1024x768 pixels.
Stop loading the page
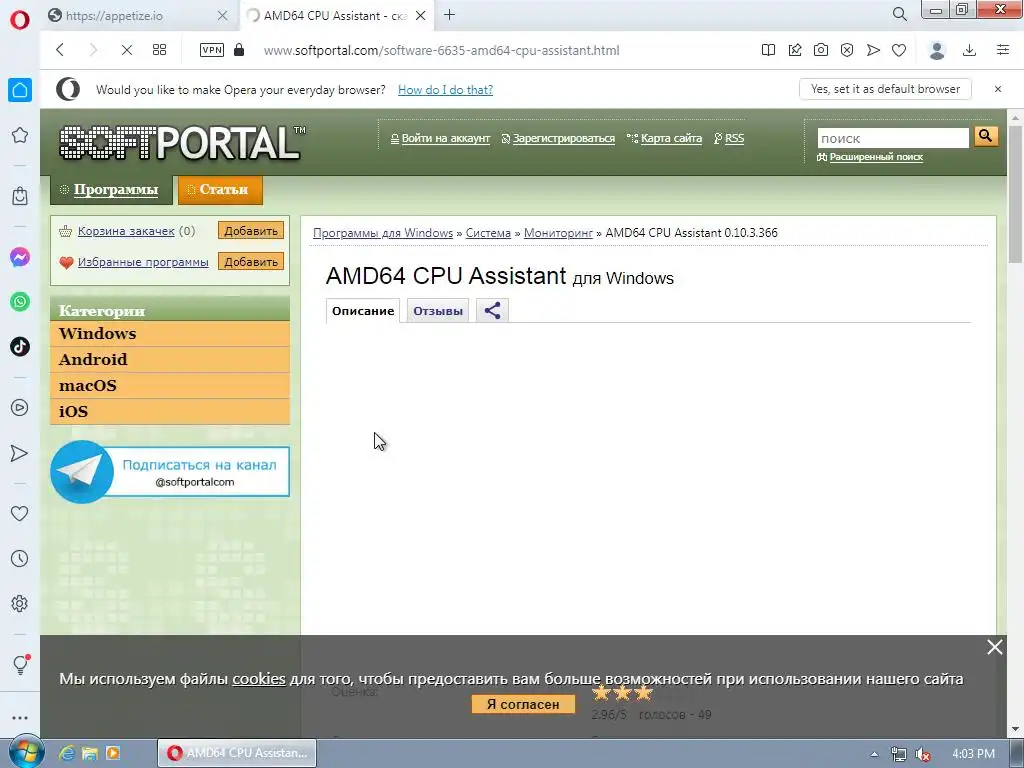coord(127,50)
